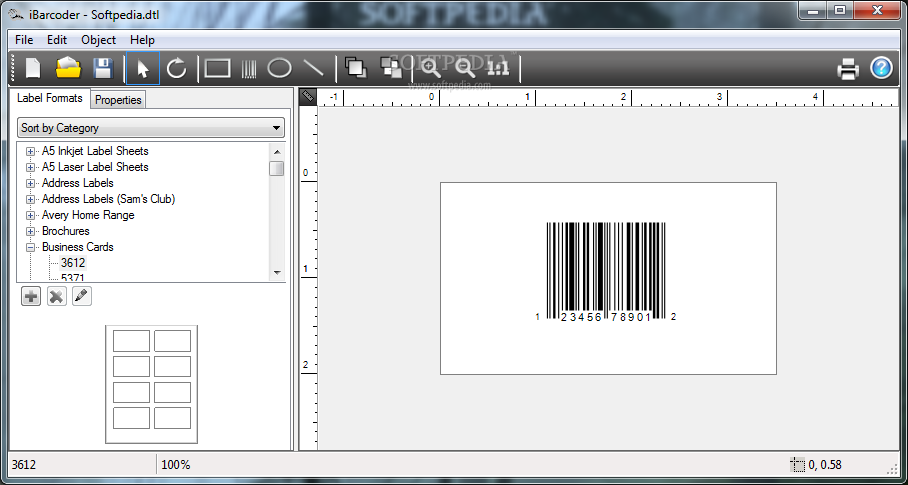Expand the Address Labels node
908x485 pixels.
coord(31,183)
